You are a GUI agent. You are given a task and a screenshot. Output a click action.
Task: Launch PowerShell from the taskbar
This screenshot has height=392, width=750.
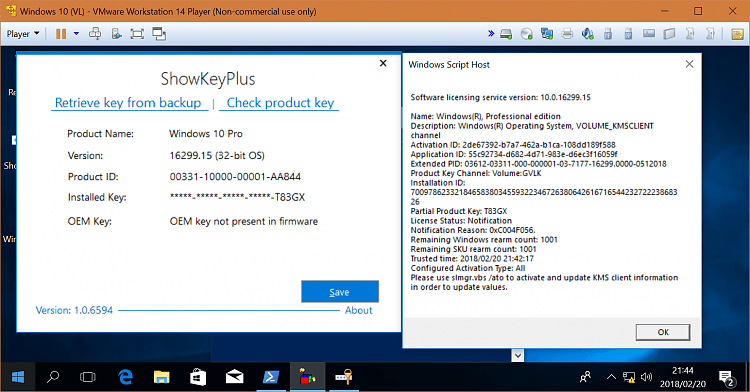tap(271, 377)
